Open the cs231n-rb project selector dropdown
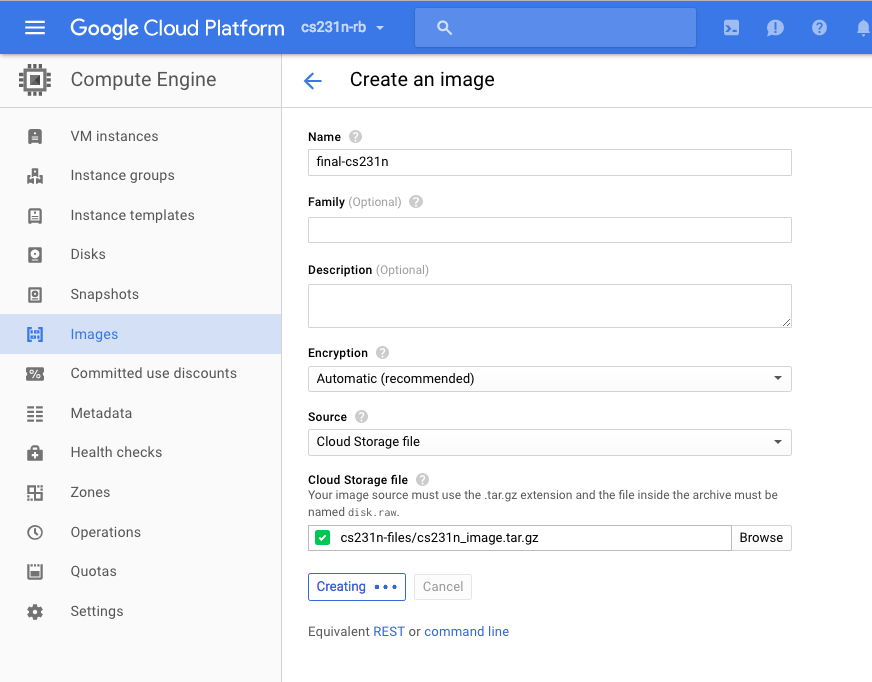The width and height of the screenshot is (872, 682). 343,28
